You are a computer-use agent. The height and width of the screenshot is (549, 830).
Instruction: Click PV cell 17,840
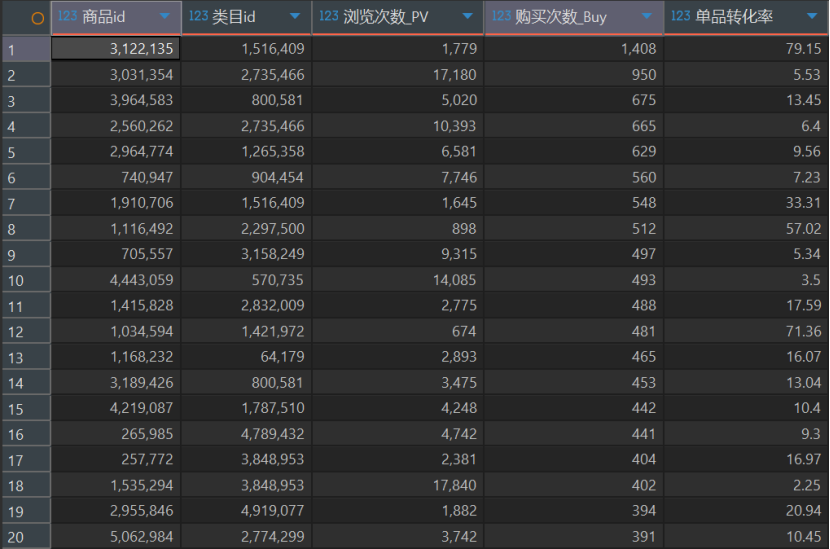pos(398,485)
